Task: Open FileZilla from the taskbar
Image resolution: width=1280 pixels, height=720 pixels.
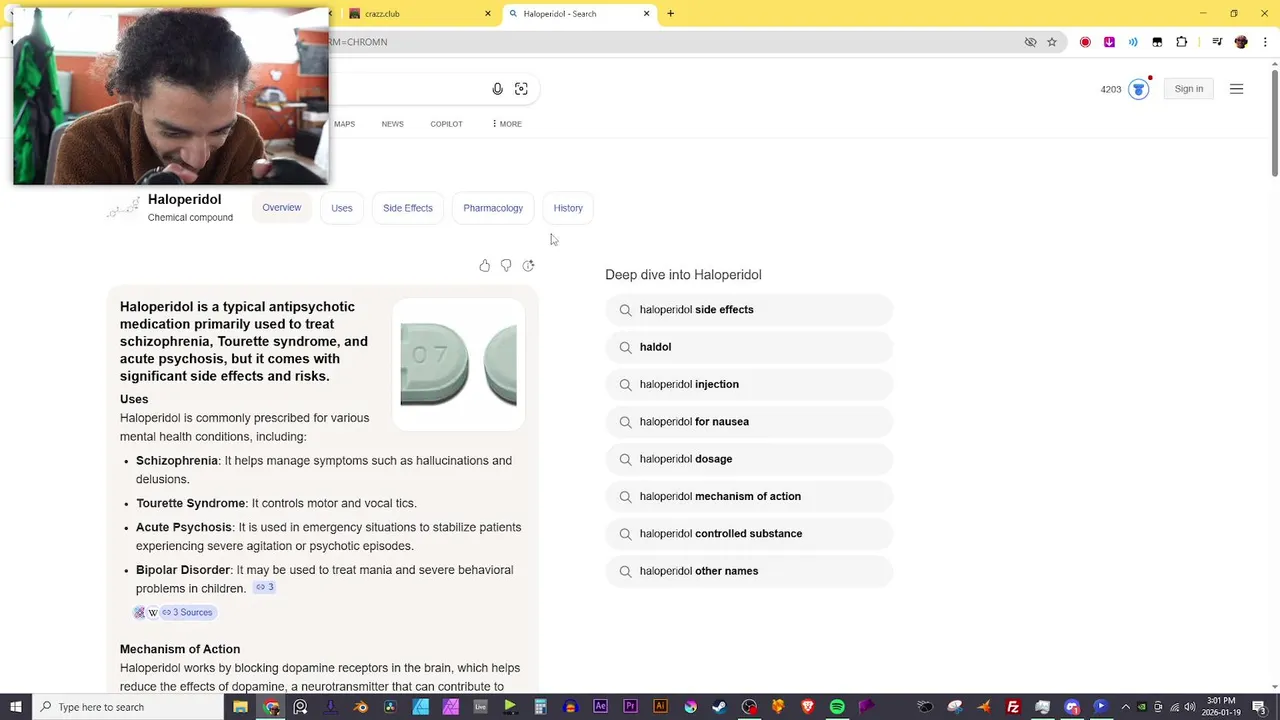Action: point(1013,707)
